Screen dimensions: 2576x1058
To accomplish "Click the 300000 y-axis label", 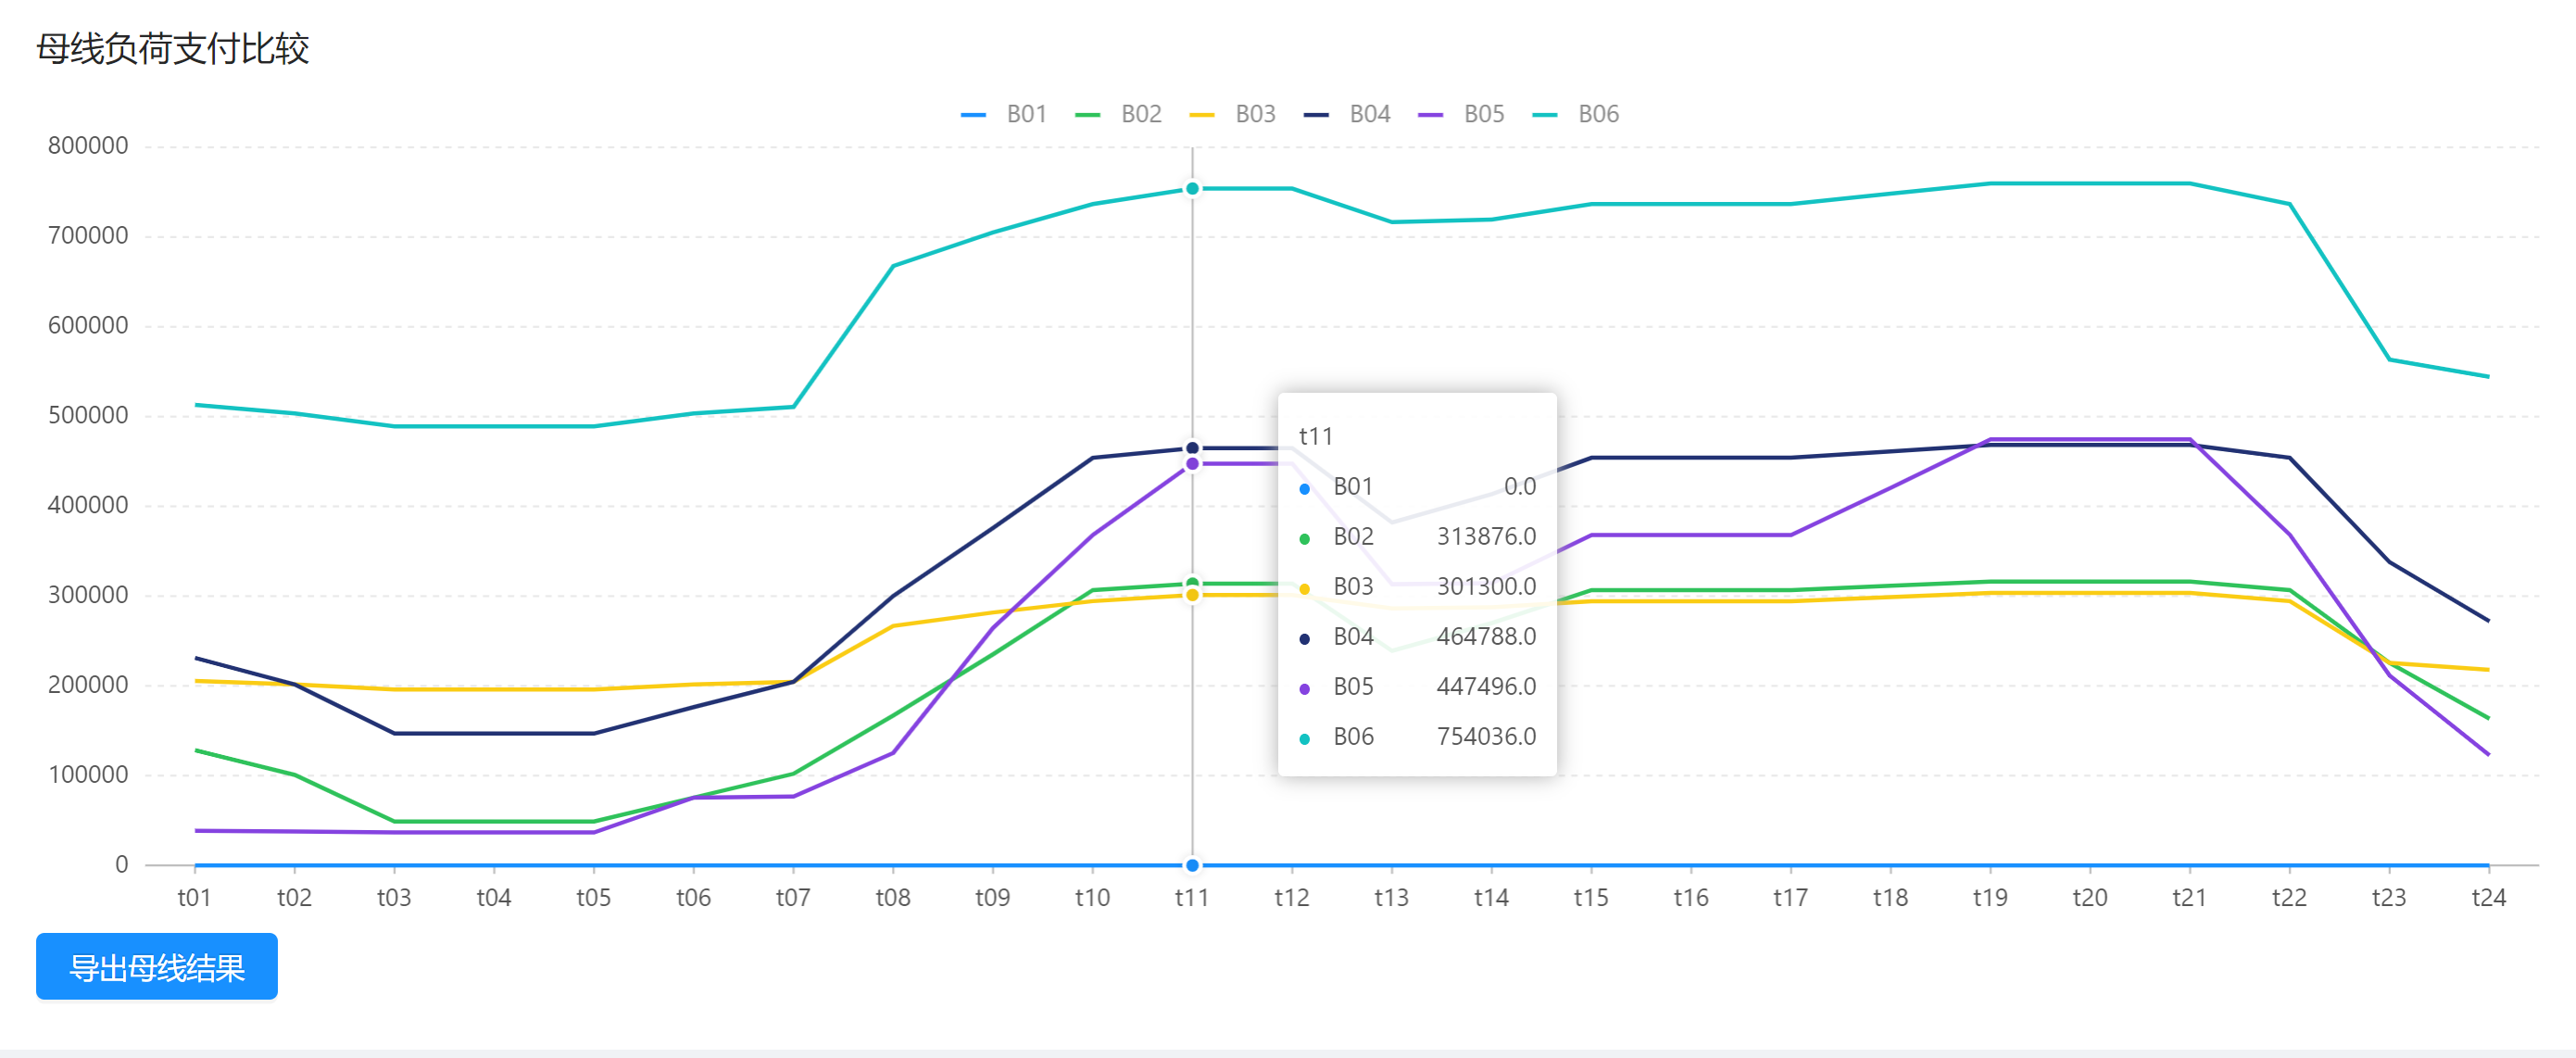I will click(x=88, y=595).
